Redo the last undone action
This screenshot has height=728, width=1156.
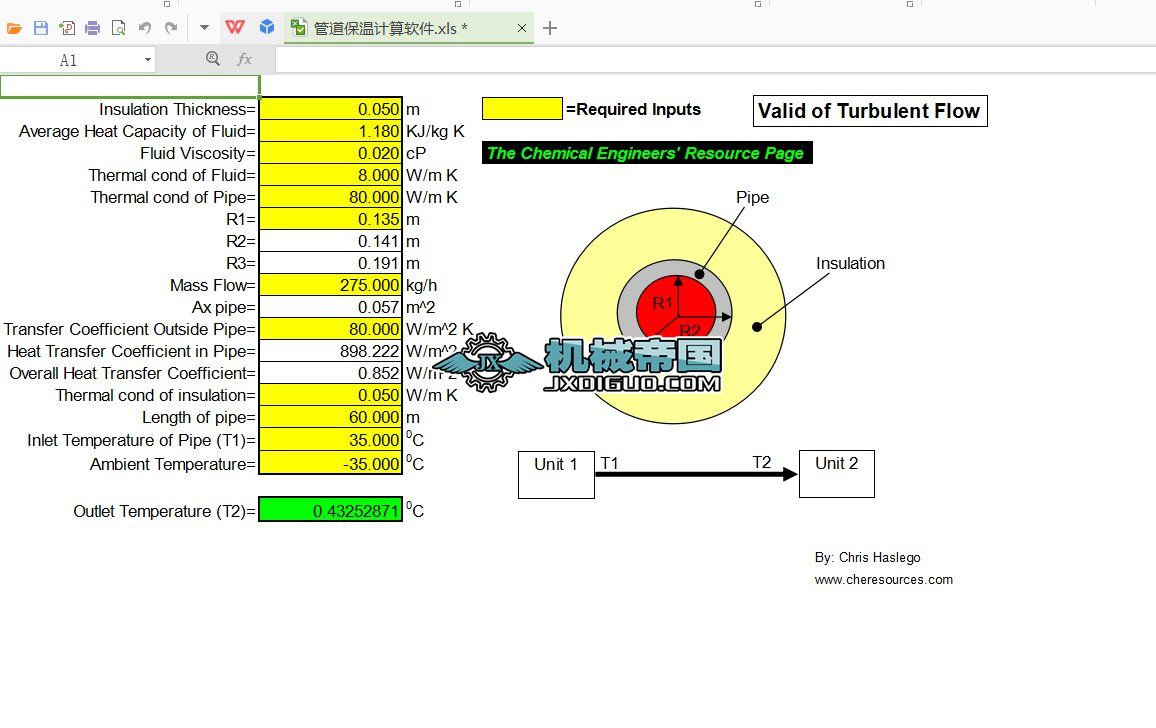pyautogui.click(x=171, y=28)
